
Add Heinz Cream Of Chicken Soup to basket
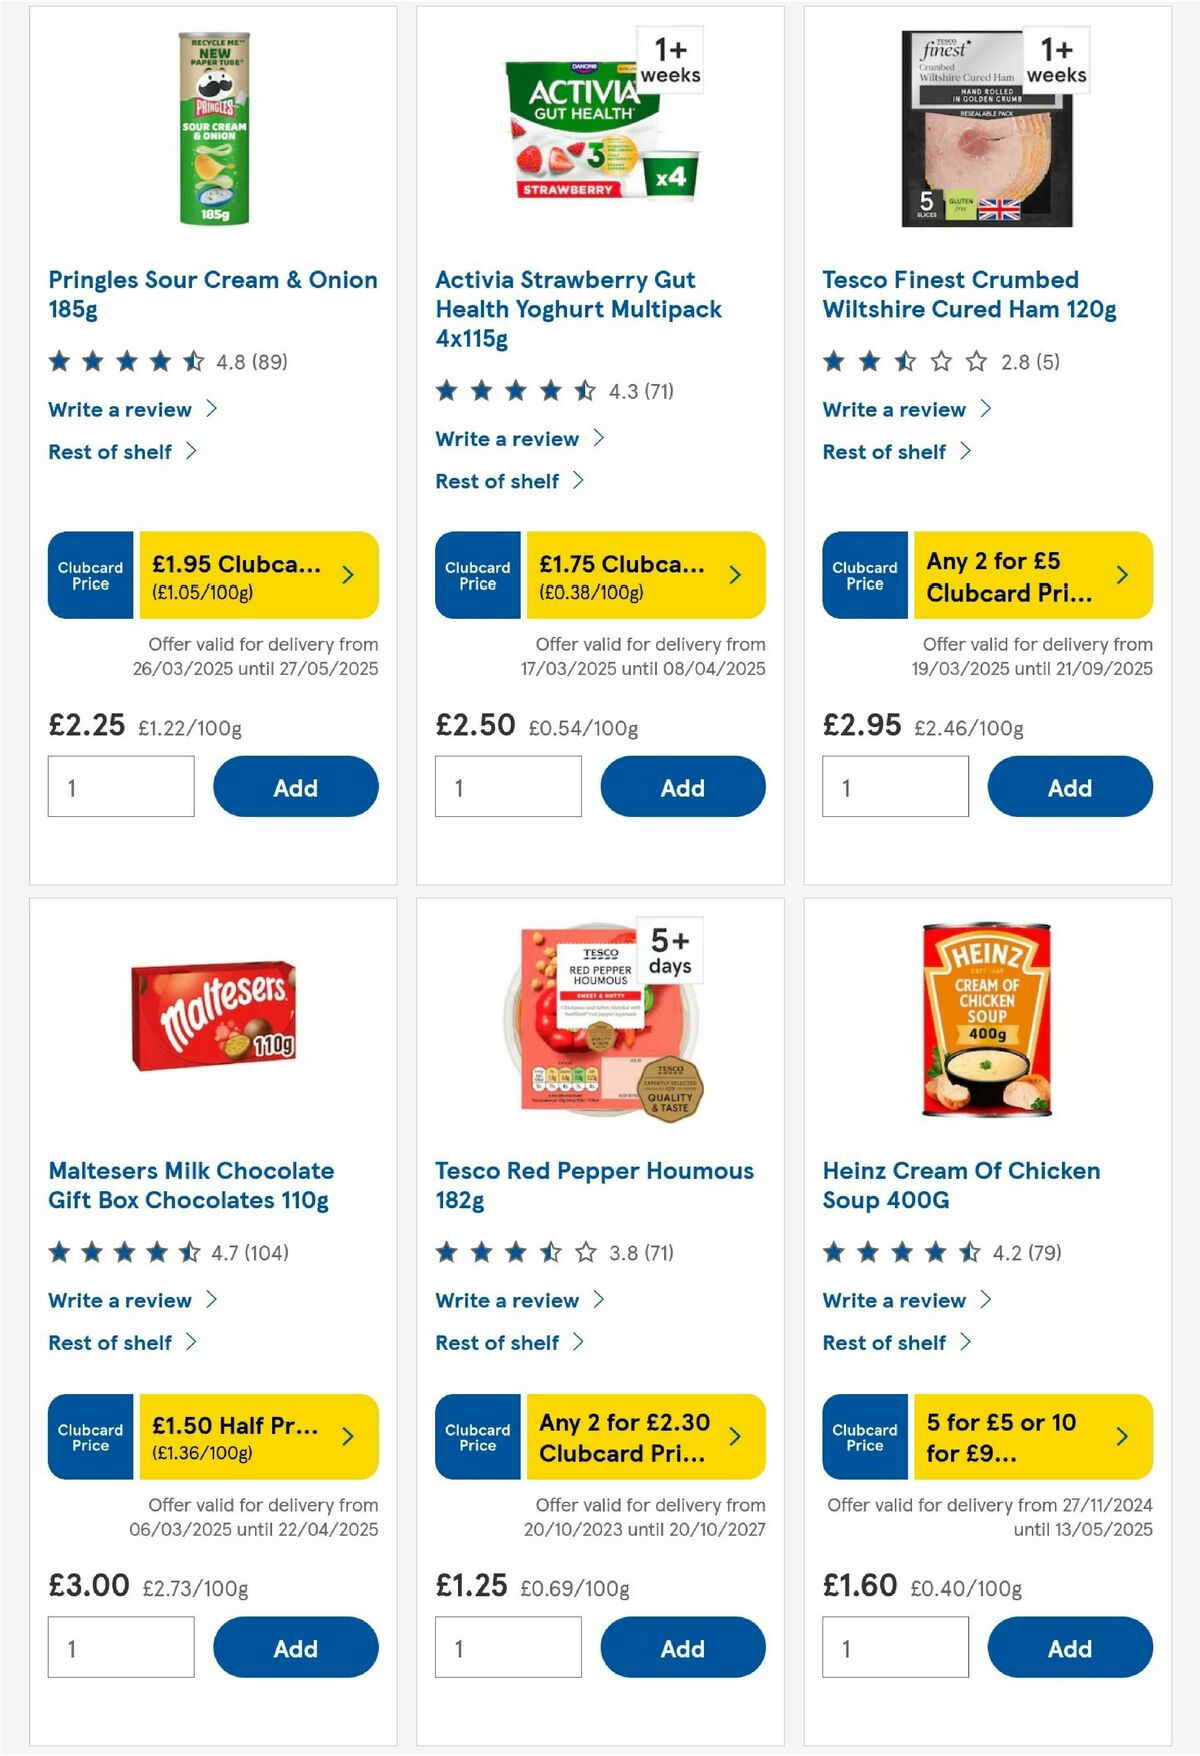(x=1069, y=1647)
